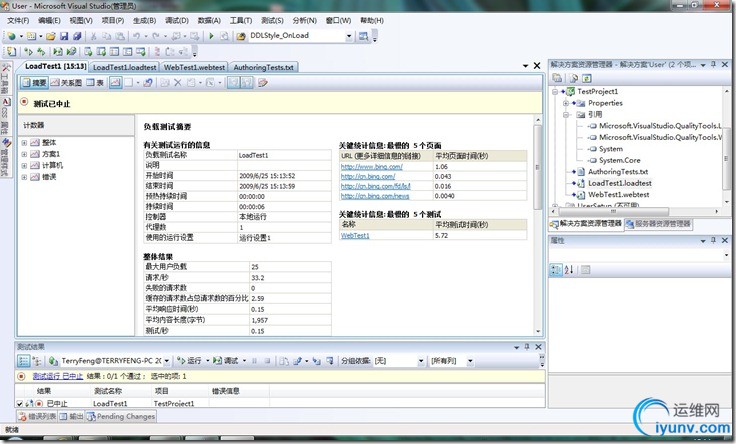Click the export results icon in Test Results toolbar

point(297,361)
